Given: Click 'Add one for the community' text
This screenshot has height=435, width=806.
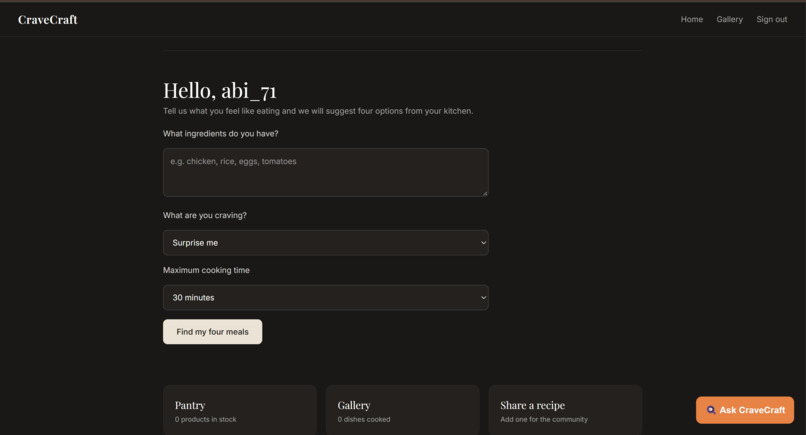Looking at the screenshot, I should click(544, 420).
